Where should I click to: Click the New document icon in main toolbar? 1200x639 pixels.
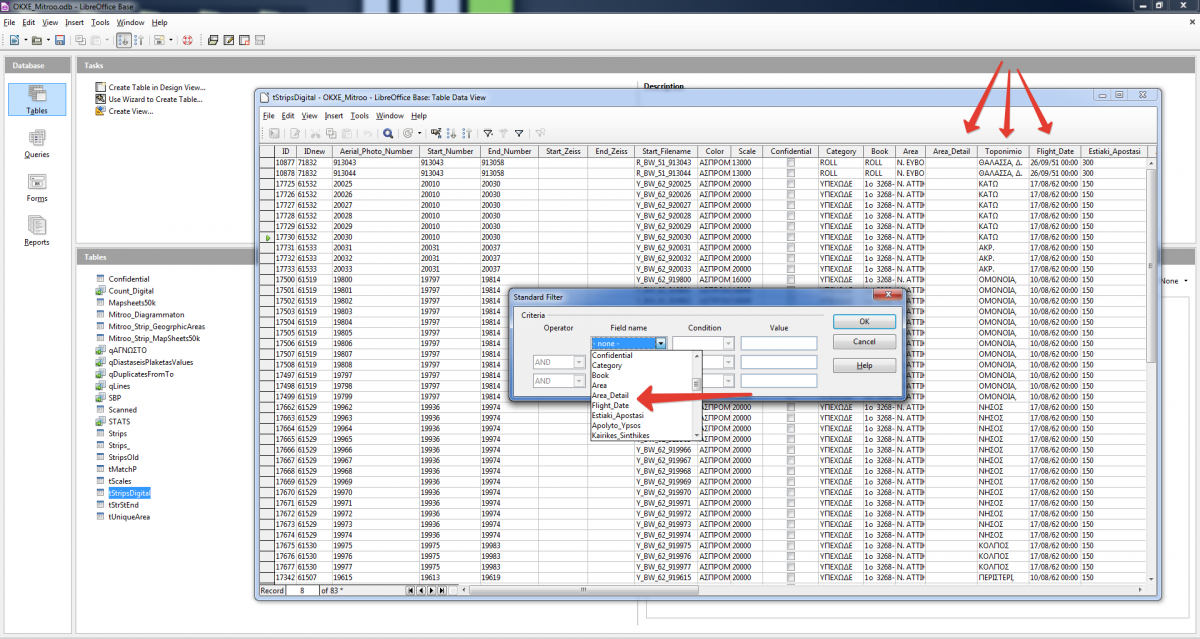pyautogui.click(x=14, y=40)
